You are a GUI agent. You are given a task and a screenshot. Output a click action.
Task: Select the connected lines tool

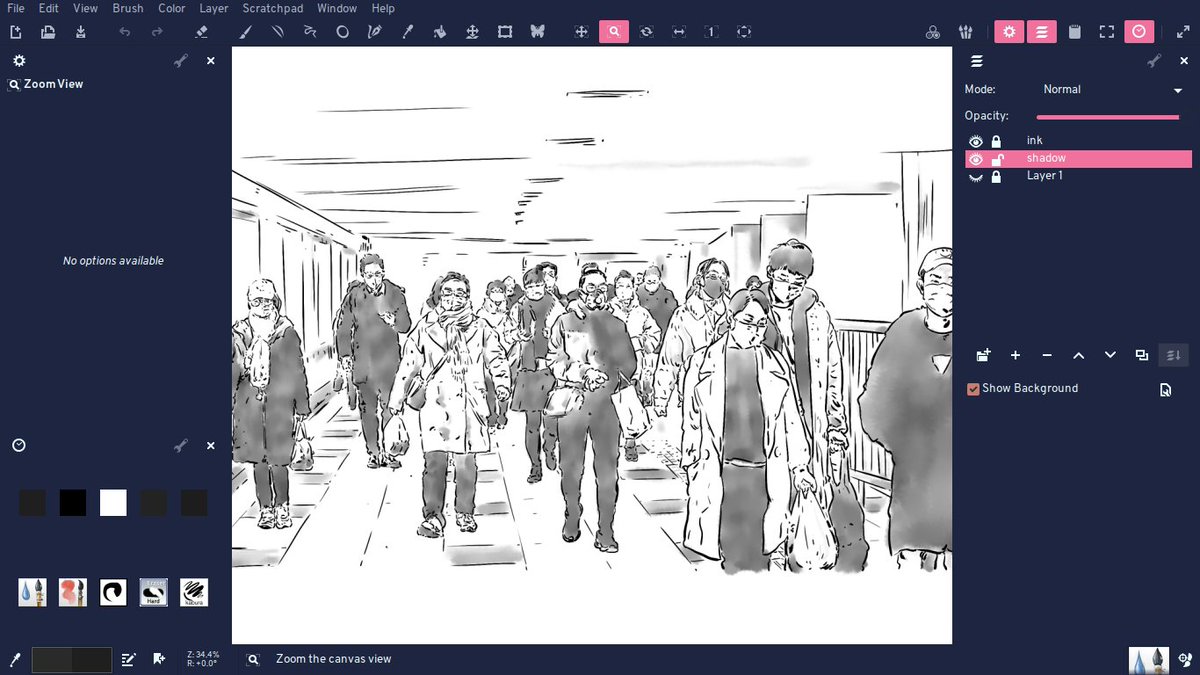pyautogui.click(x=310, y=32)
